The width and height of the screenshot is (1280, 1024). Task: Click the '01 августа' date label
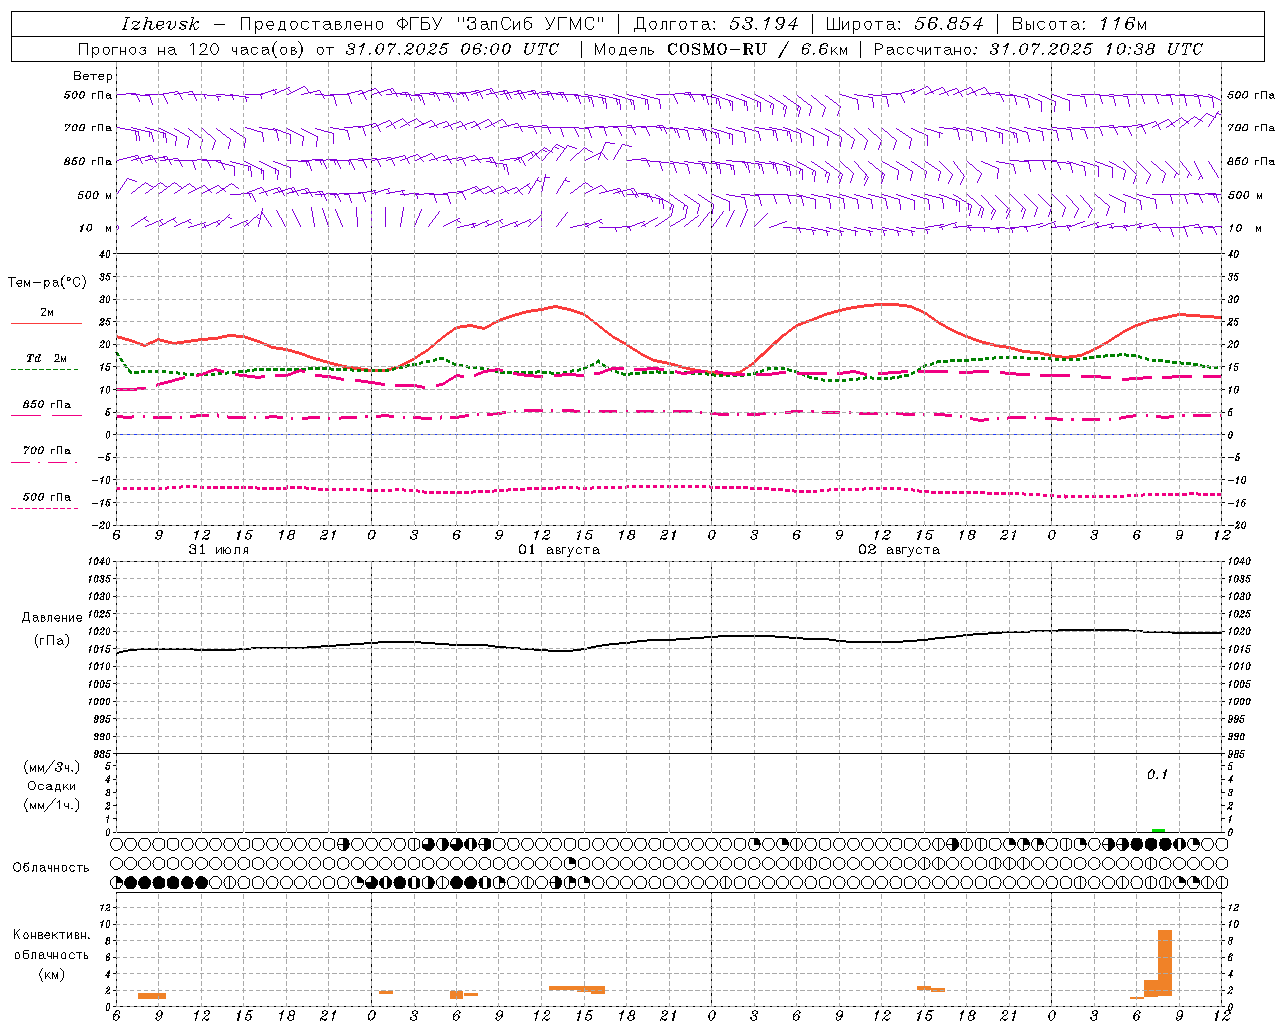[x=559, y=550]
